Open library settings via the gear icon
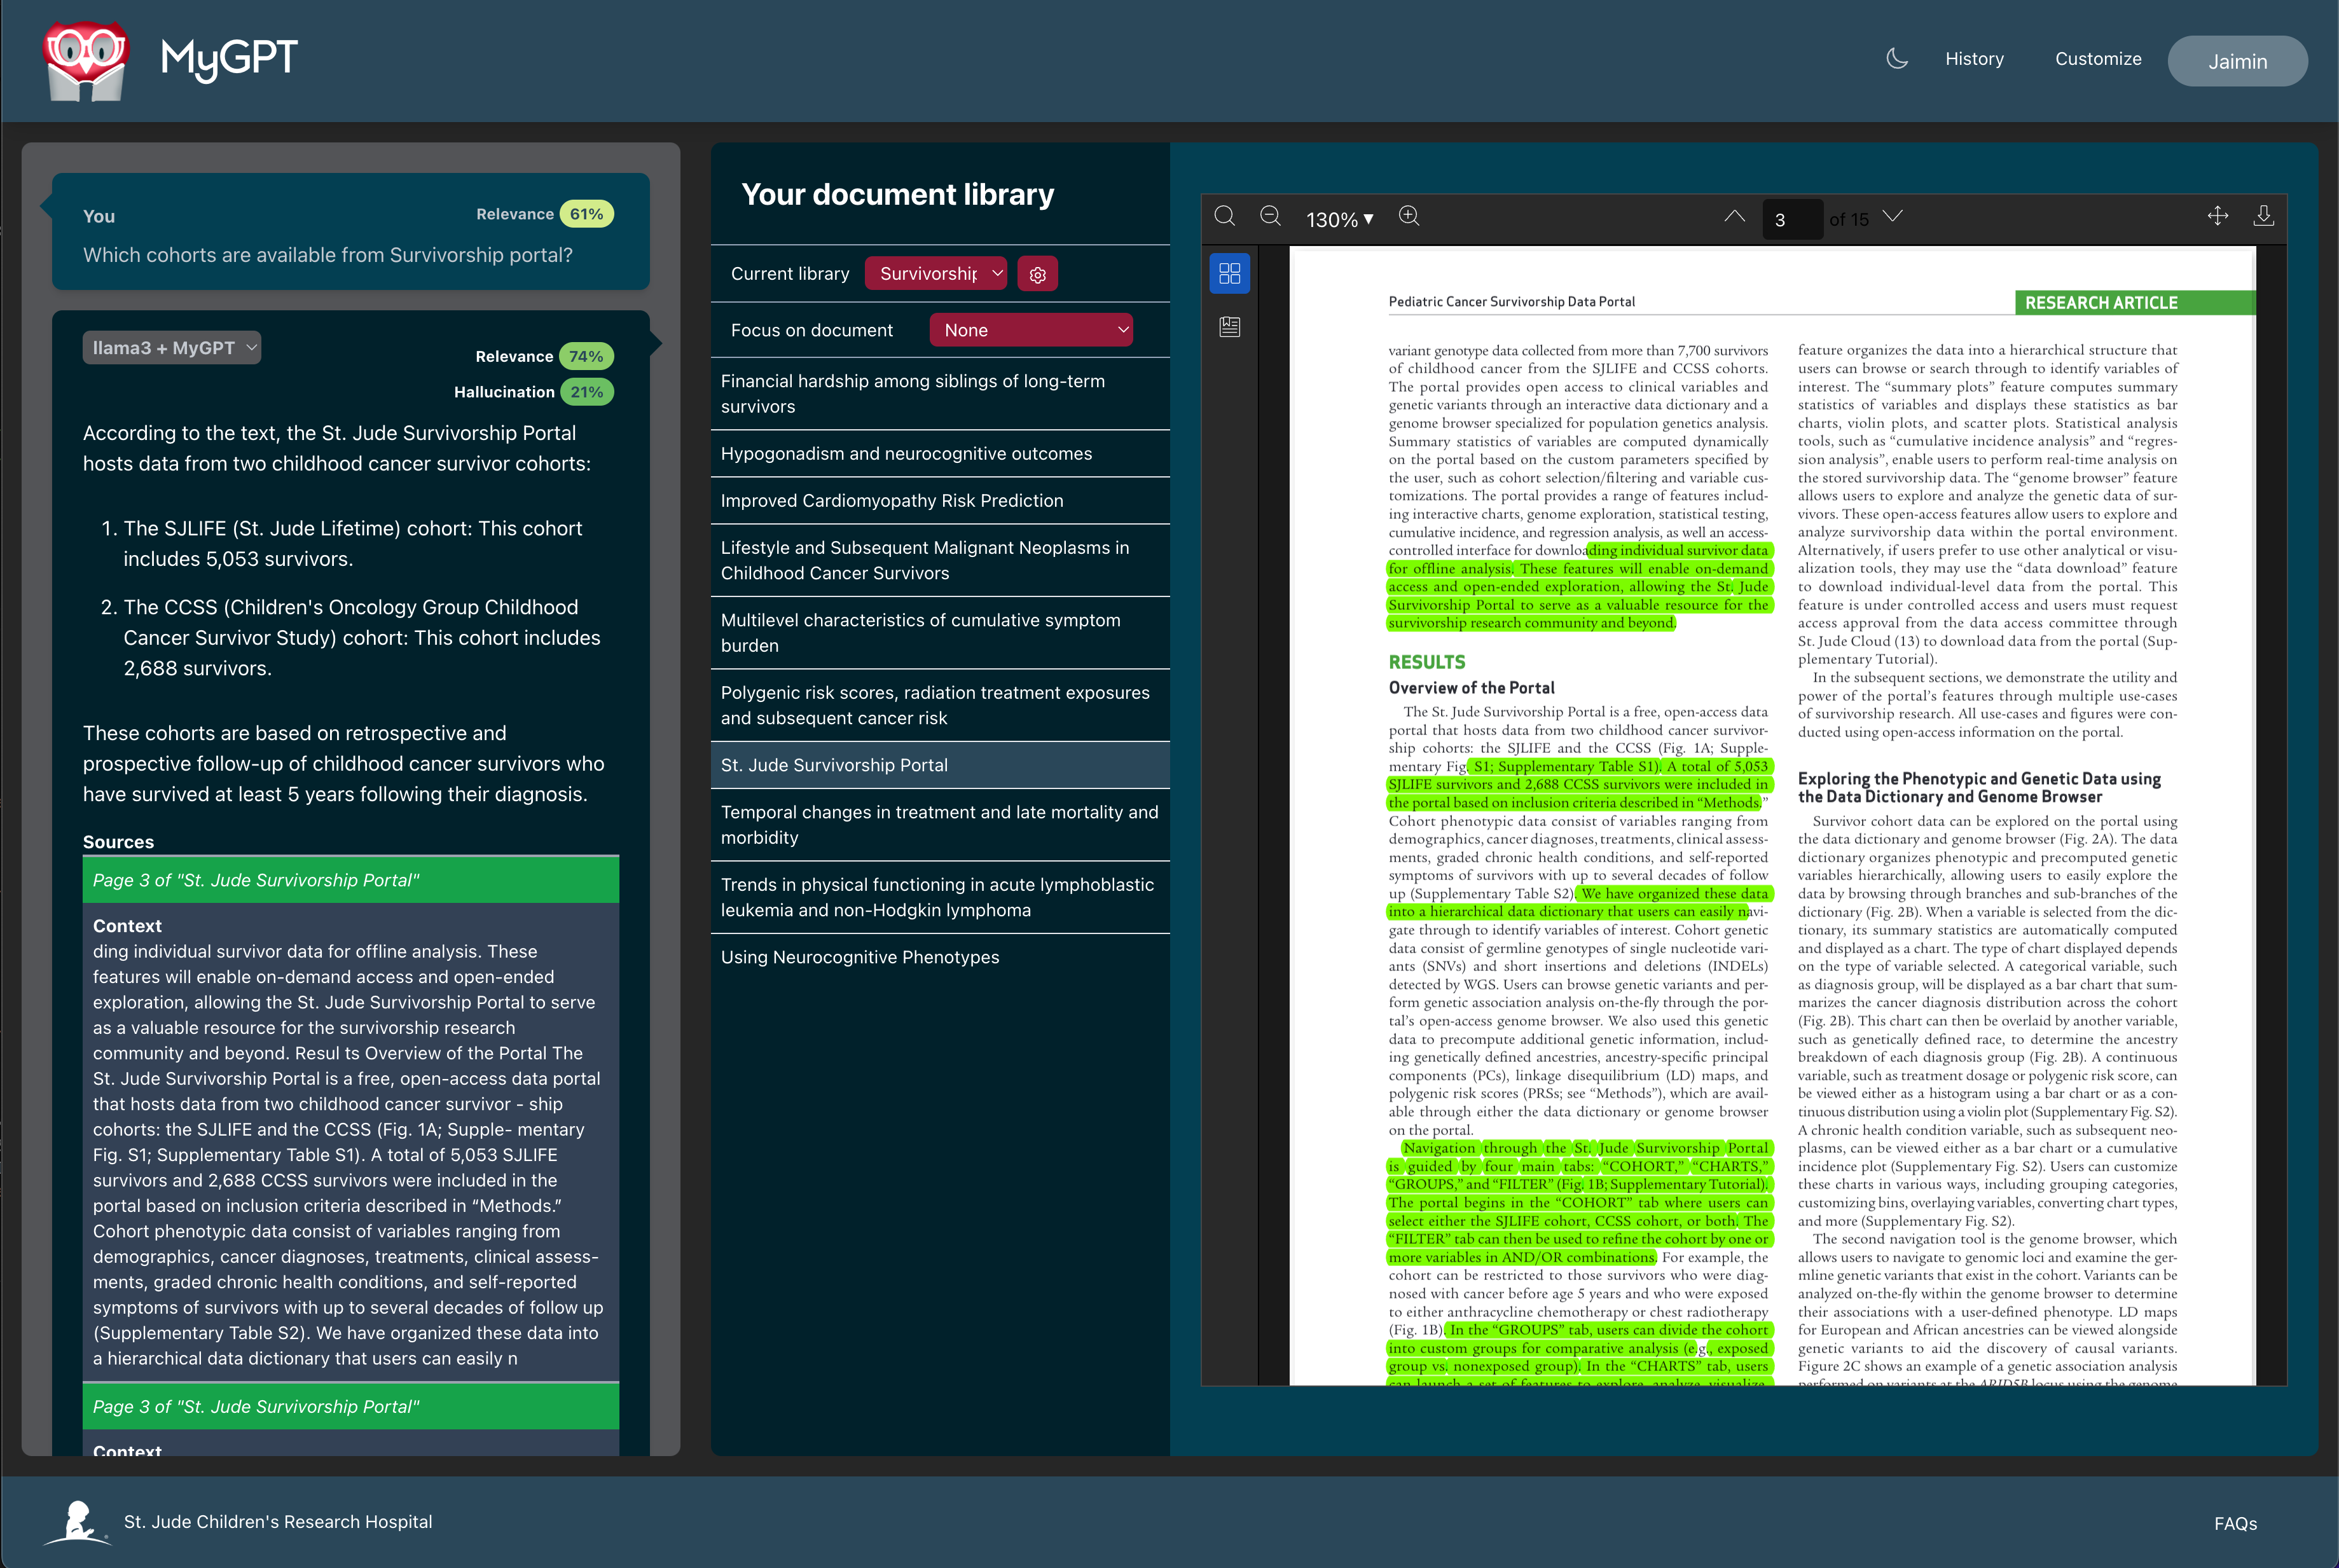 pos(1037,273)
